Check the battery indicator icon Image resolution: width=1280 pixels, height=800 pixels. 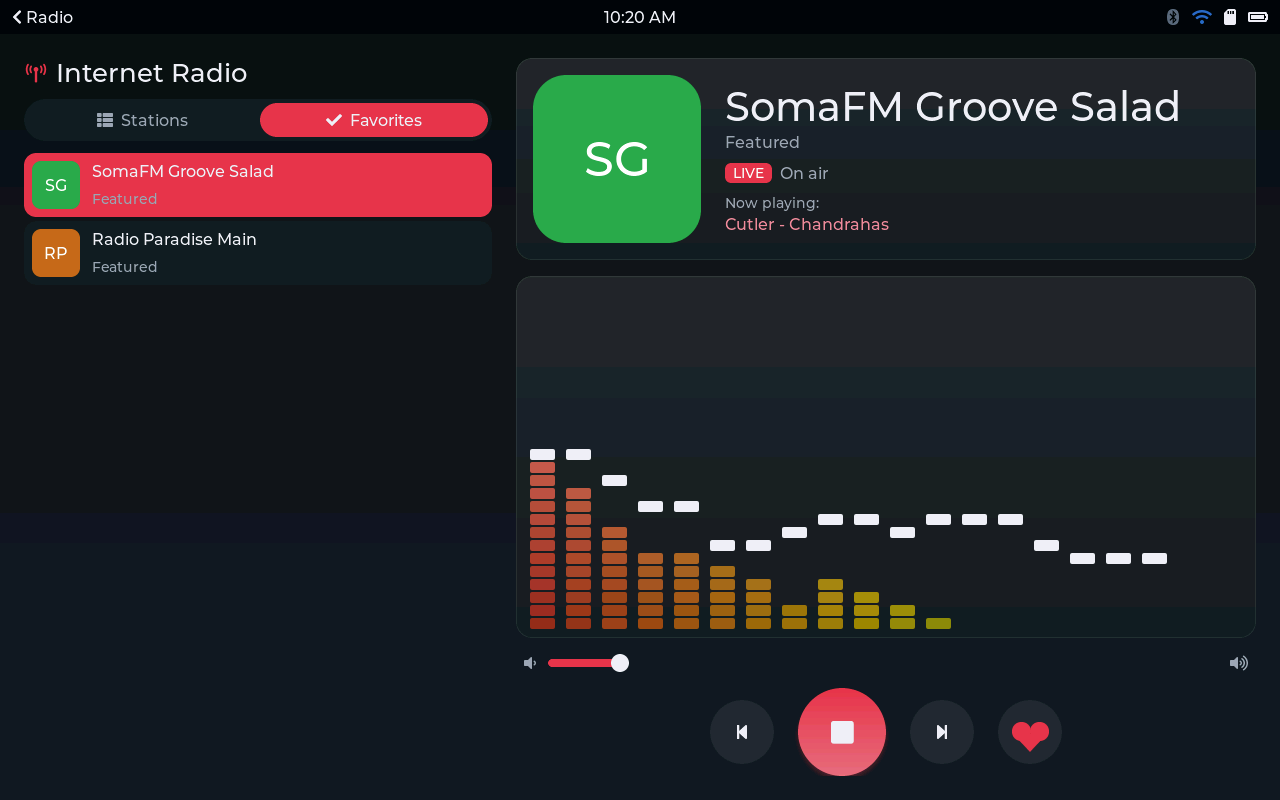pyautogui.click(x=1257, y=17)
